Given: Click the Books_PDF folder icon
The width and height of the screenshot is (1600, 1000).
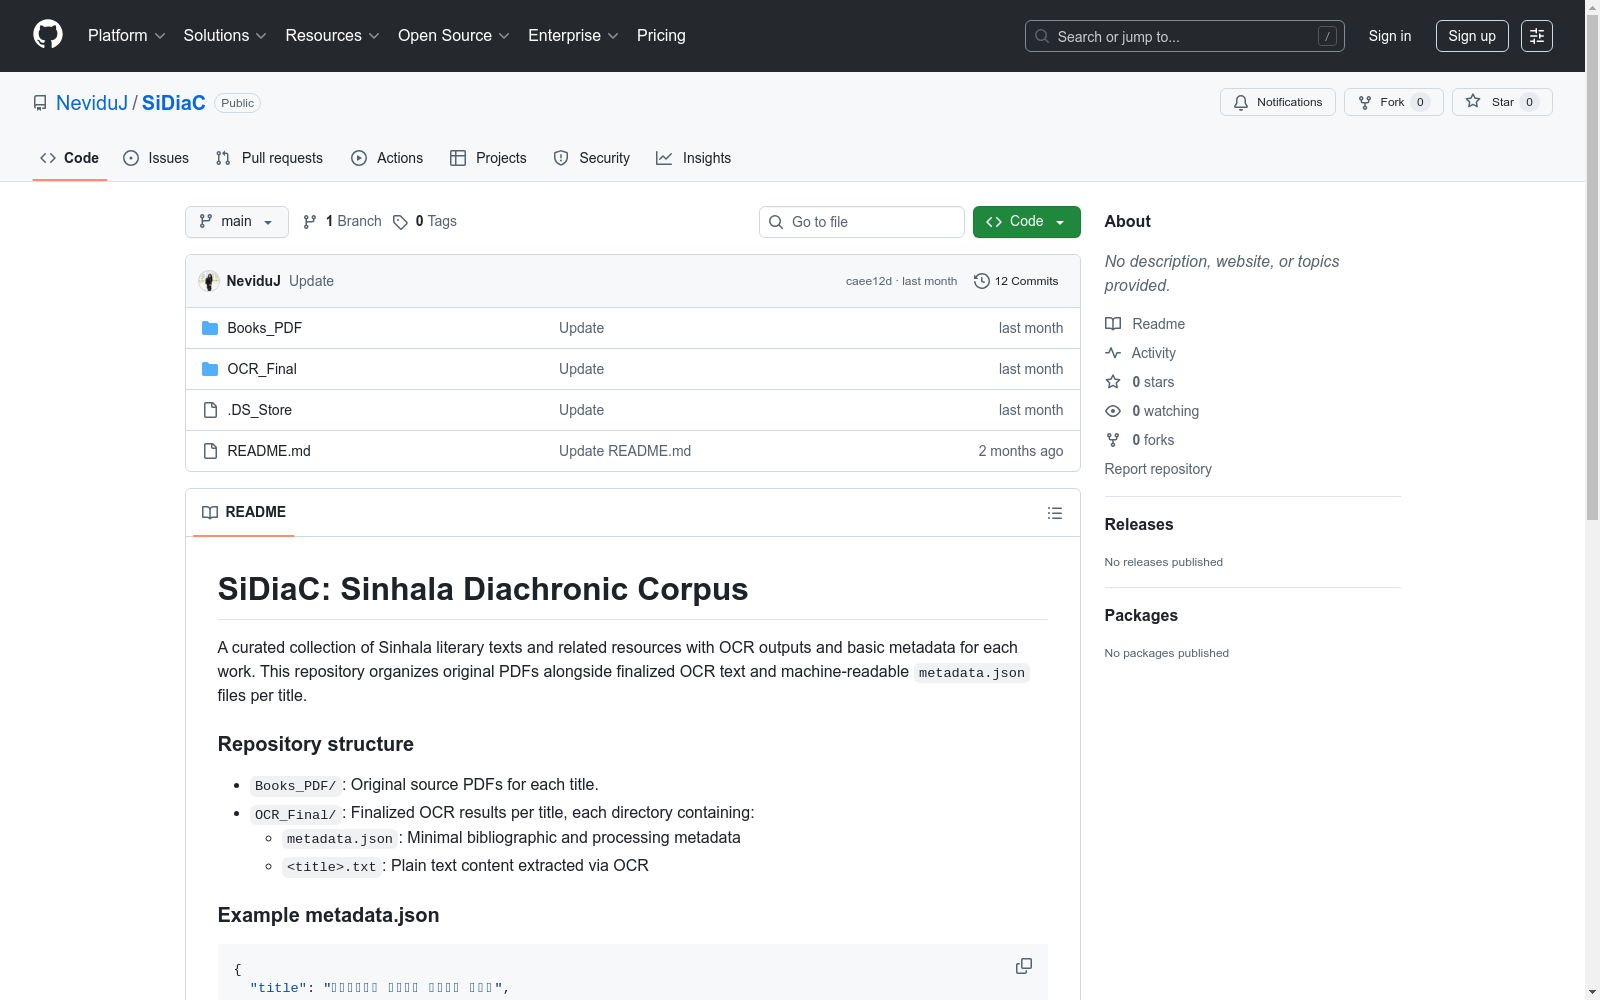Looking at the screenshot, I should (210, 328).
